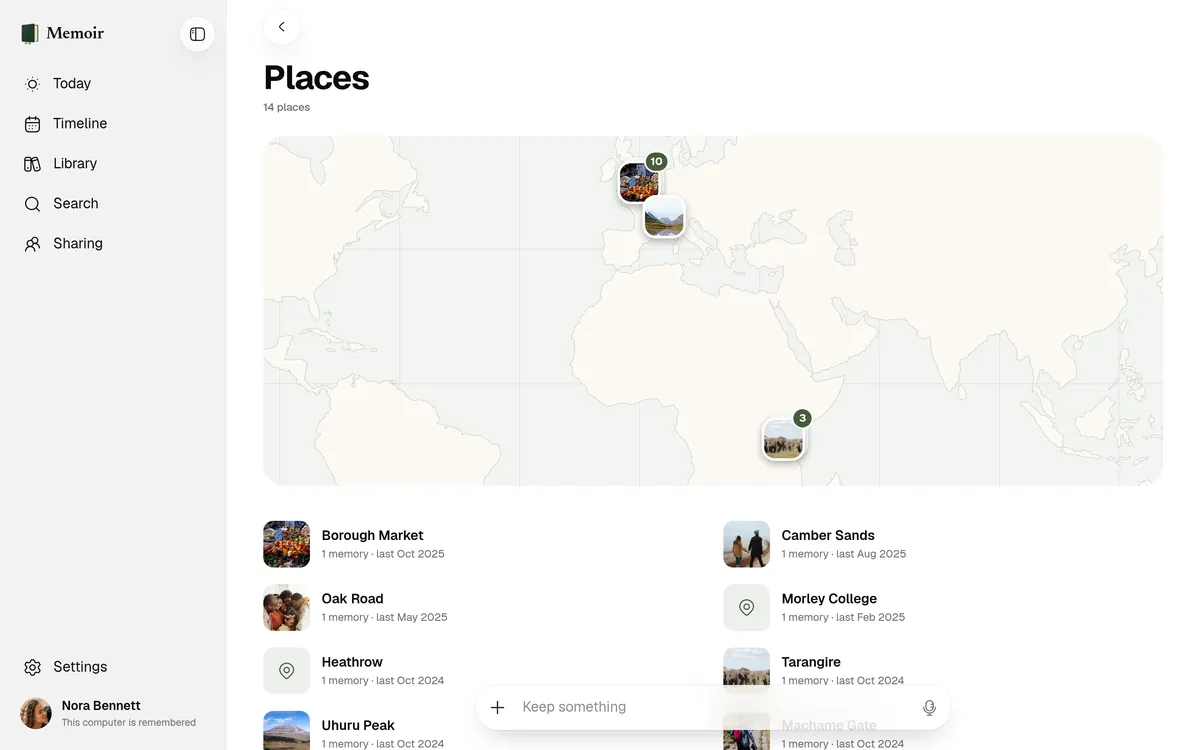Click the Nora Bennett account name
1200x750 pixels.
101,705
